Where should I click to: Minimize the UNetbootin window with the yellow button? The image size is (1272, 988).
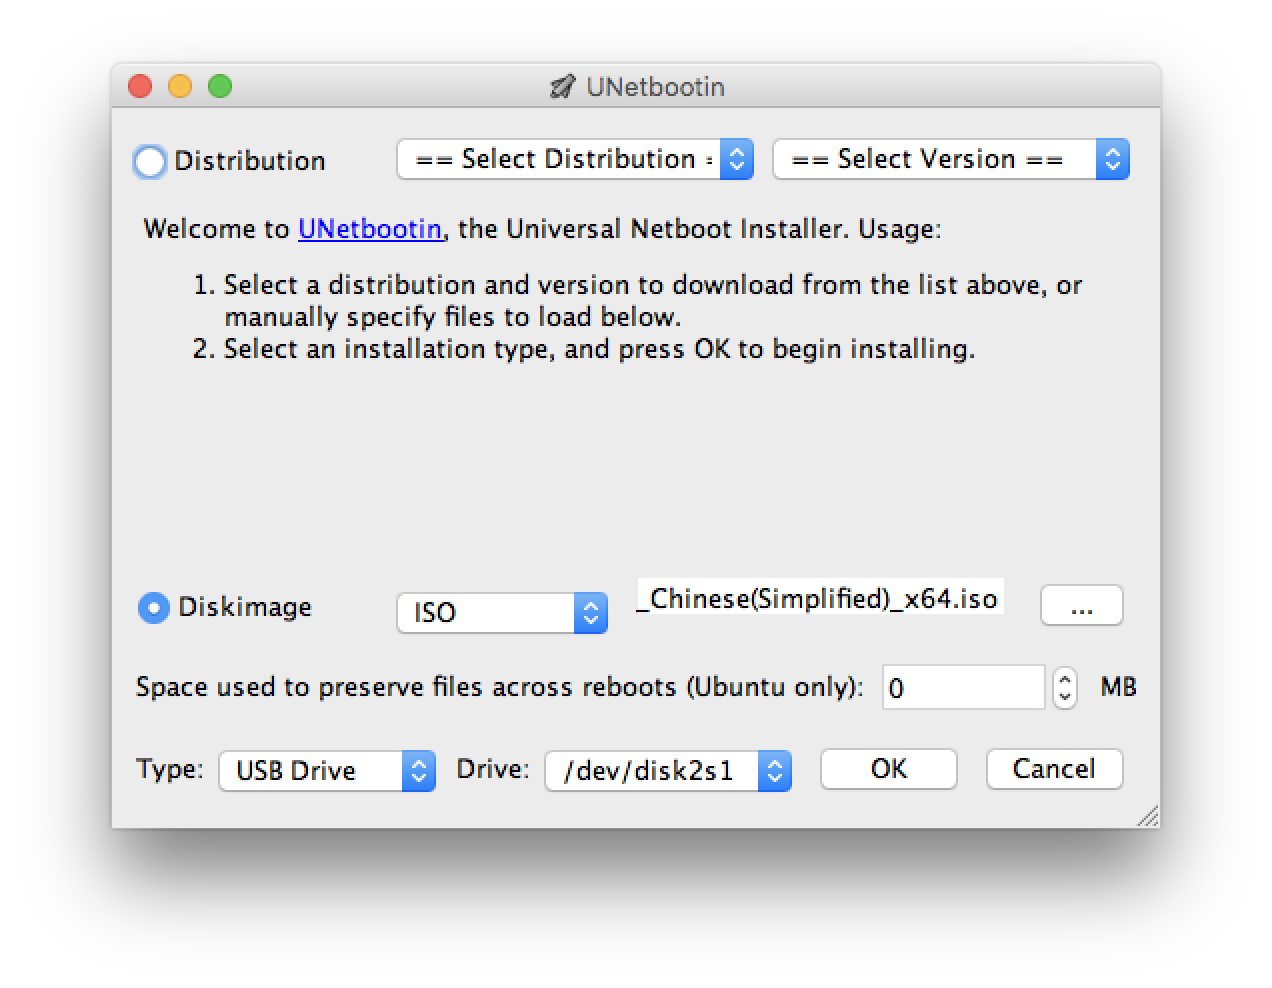point(180,87)
